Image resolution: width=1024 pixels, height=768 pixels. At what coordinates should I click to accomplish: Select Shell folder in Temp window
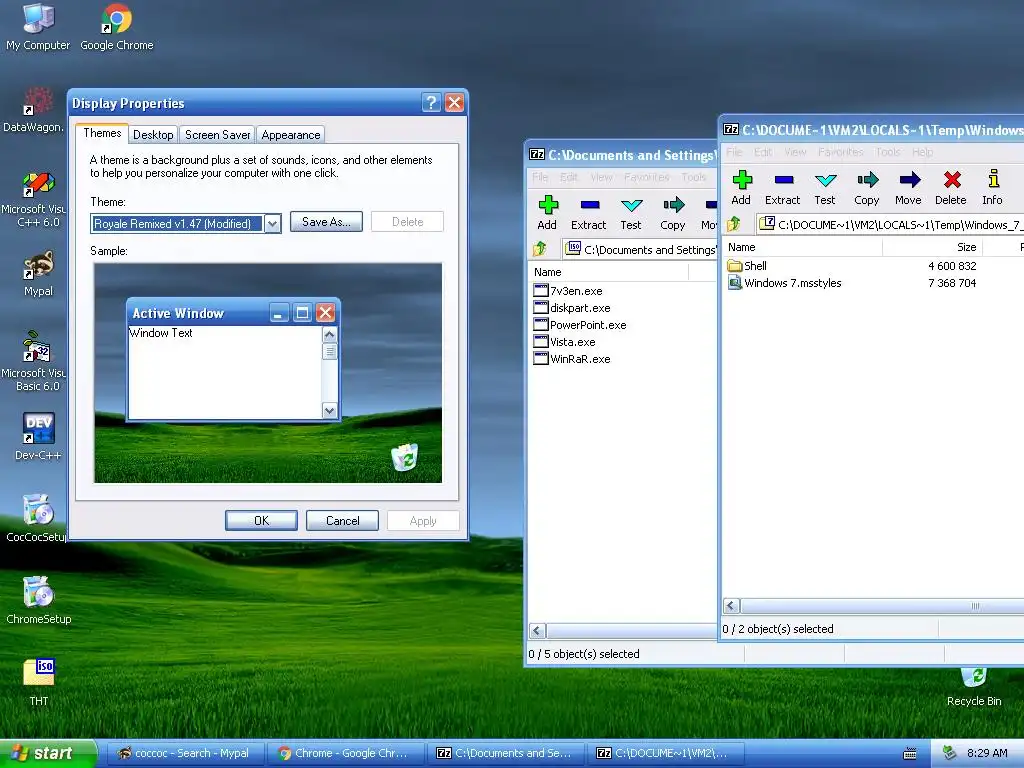[x=747, y=266]
